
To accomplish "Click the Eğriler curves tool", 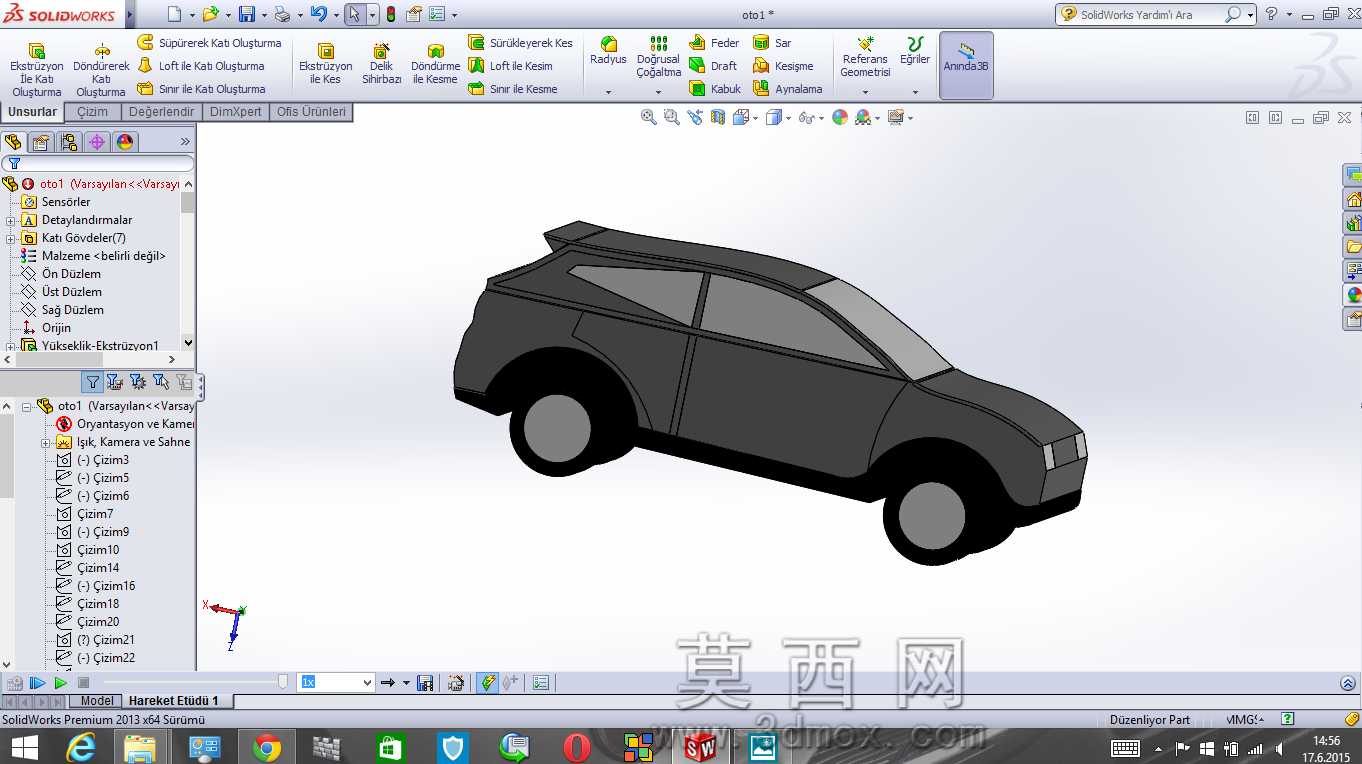I will point(915,51).
